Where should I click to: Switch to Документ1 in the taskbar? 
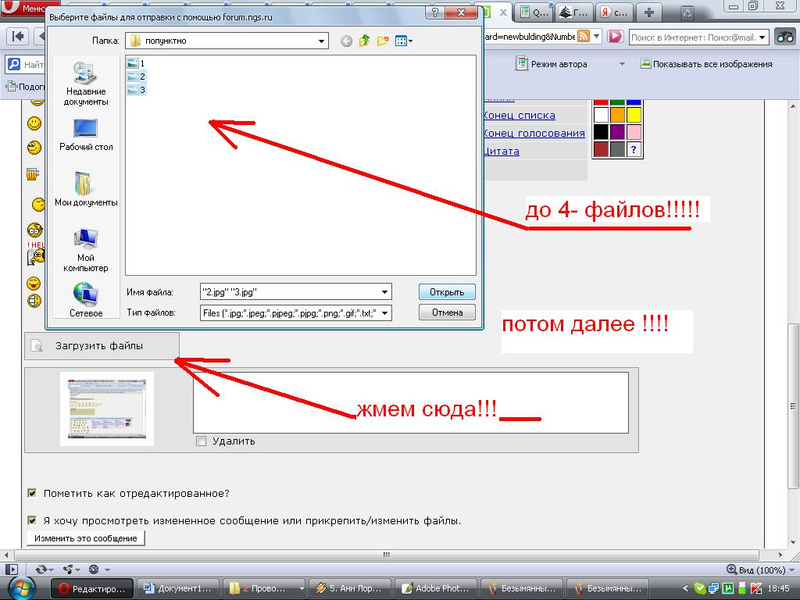(178, 588)
